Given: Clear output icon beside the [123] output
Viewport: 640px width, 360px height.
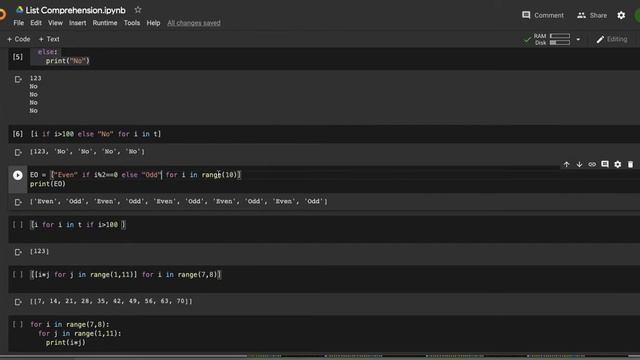Looking at the screenshot, I should pyautogui.click(x=18, y=252).
